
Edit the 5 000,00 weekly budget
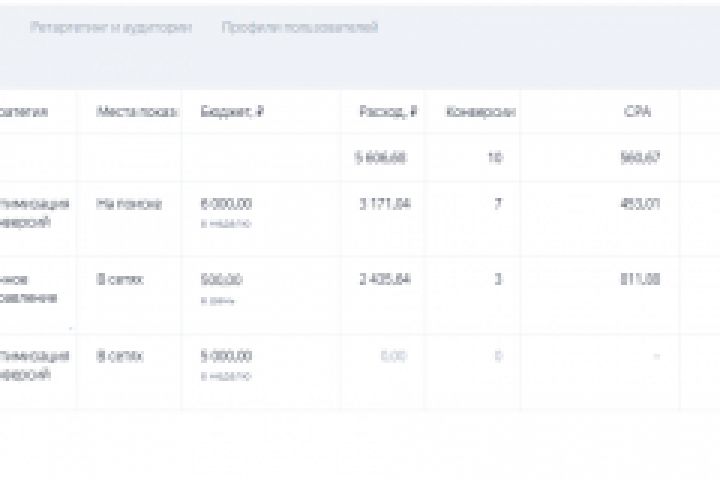click(x=226, y=356)
